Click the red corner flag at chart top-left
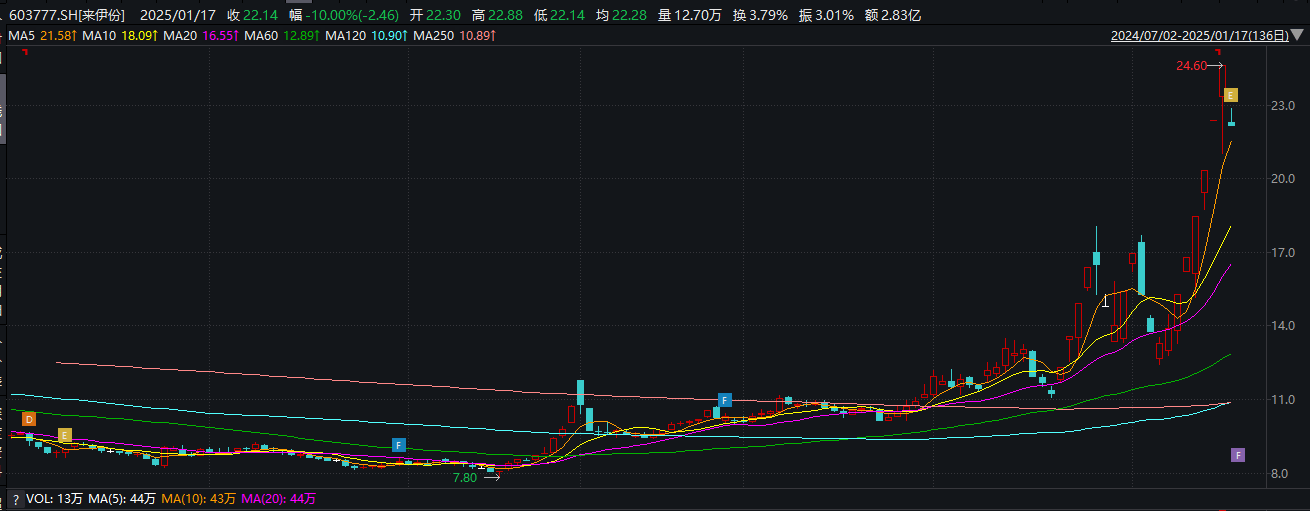The height and width of the screenshot is (511, 1310). click(23, 52)
